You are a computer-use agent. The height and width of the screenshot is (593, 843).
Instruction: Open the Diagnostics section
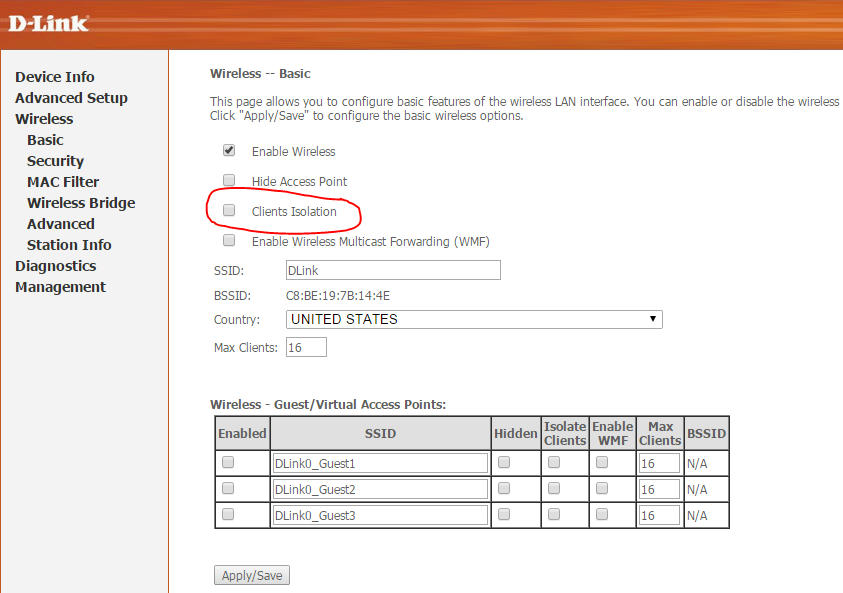(x=56, y=266)
